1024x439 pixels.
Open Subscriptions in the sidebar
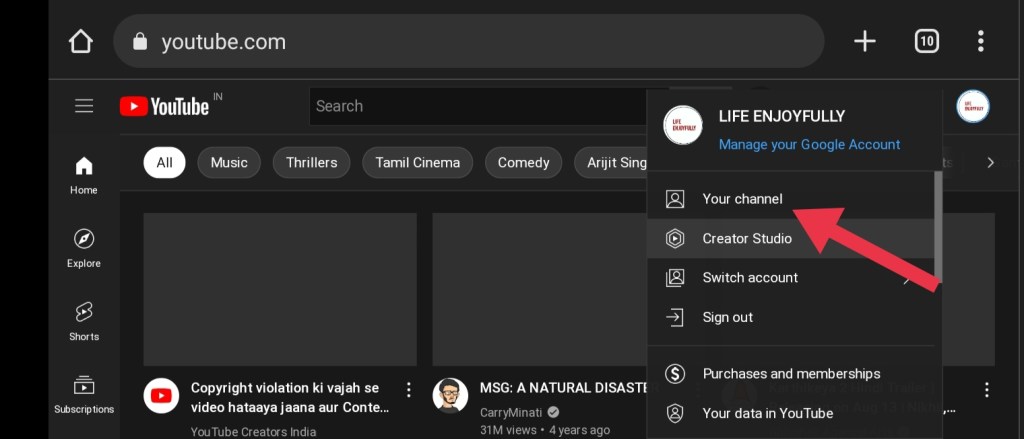84,394
